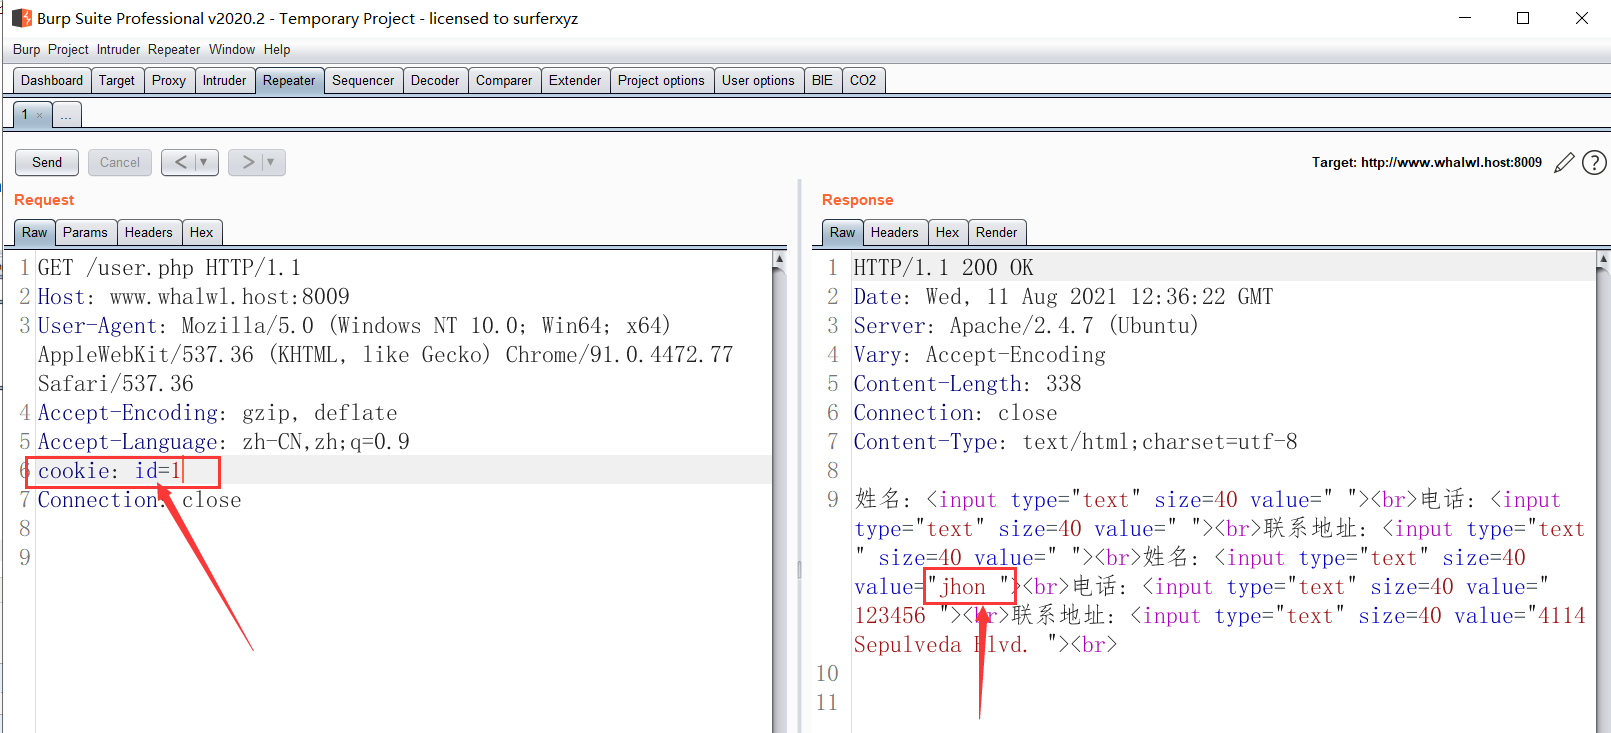This screenshot has height=733, width=1611.
Task: Open the CO2 extension tab
Action: pyautogui.click(x=863, y=81)
